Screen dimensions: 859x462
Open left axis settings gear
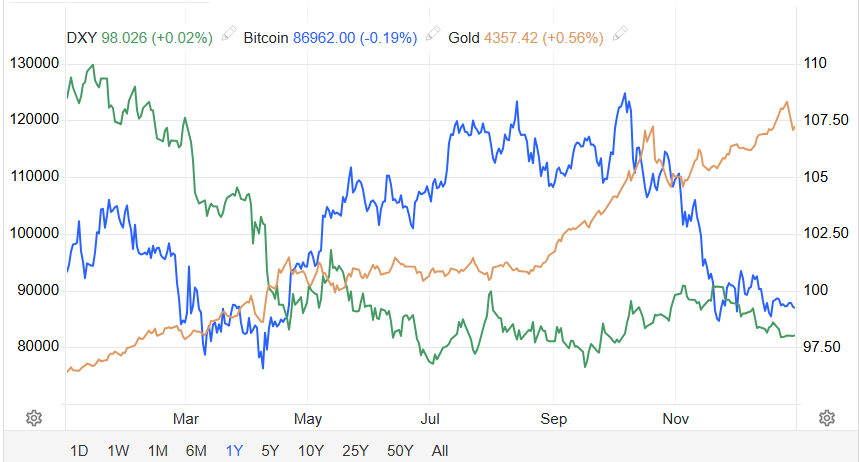pyautogui.click(x=33, y=417)
